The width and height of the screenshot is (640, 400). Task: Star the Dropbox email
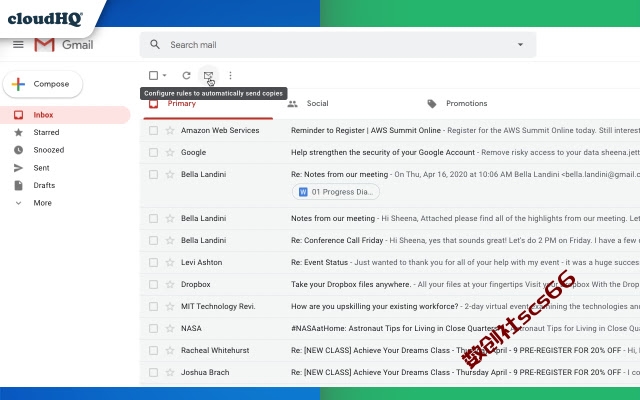170,284
